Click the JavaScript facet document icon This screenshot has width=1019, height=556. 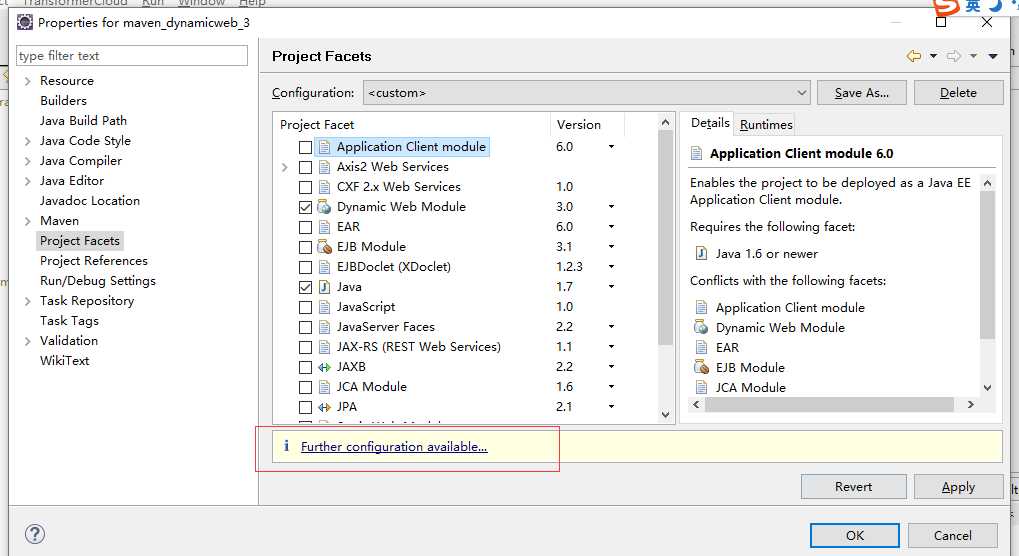(324, 307)
